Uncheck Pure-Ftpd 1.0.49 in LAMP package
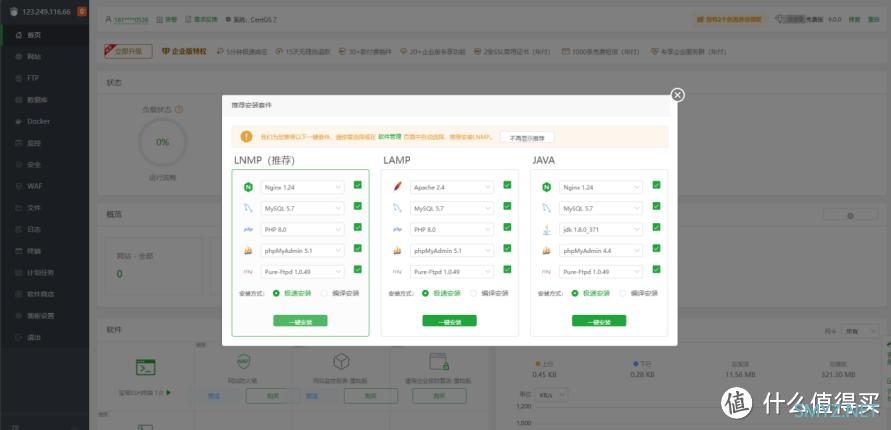 tap(507, 269)
